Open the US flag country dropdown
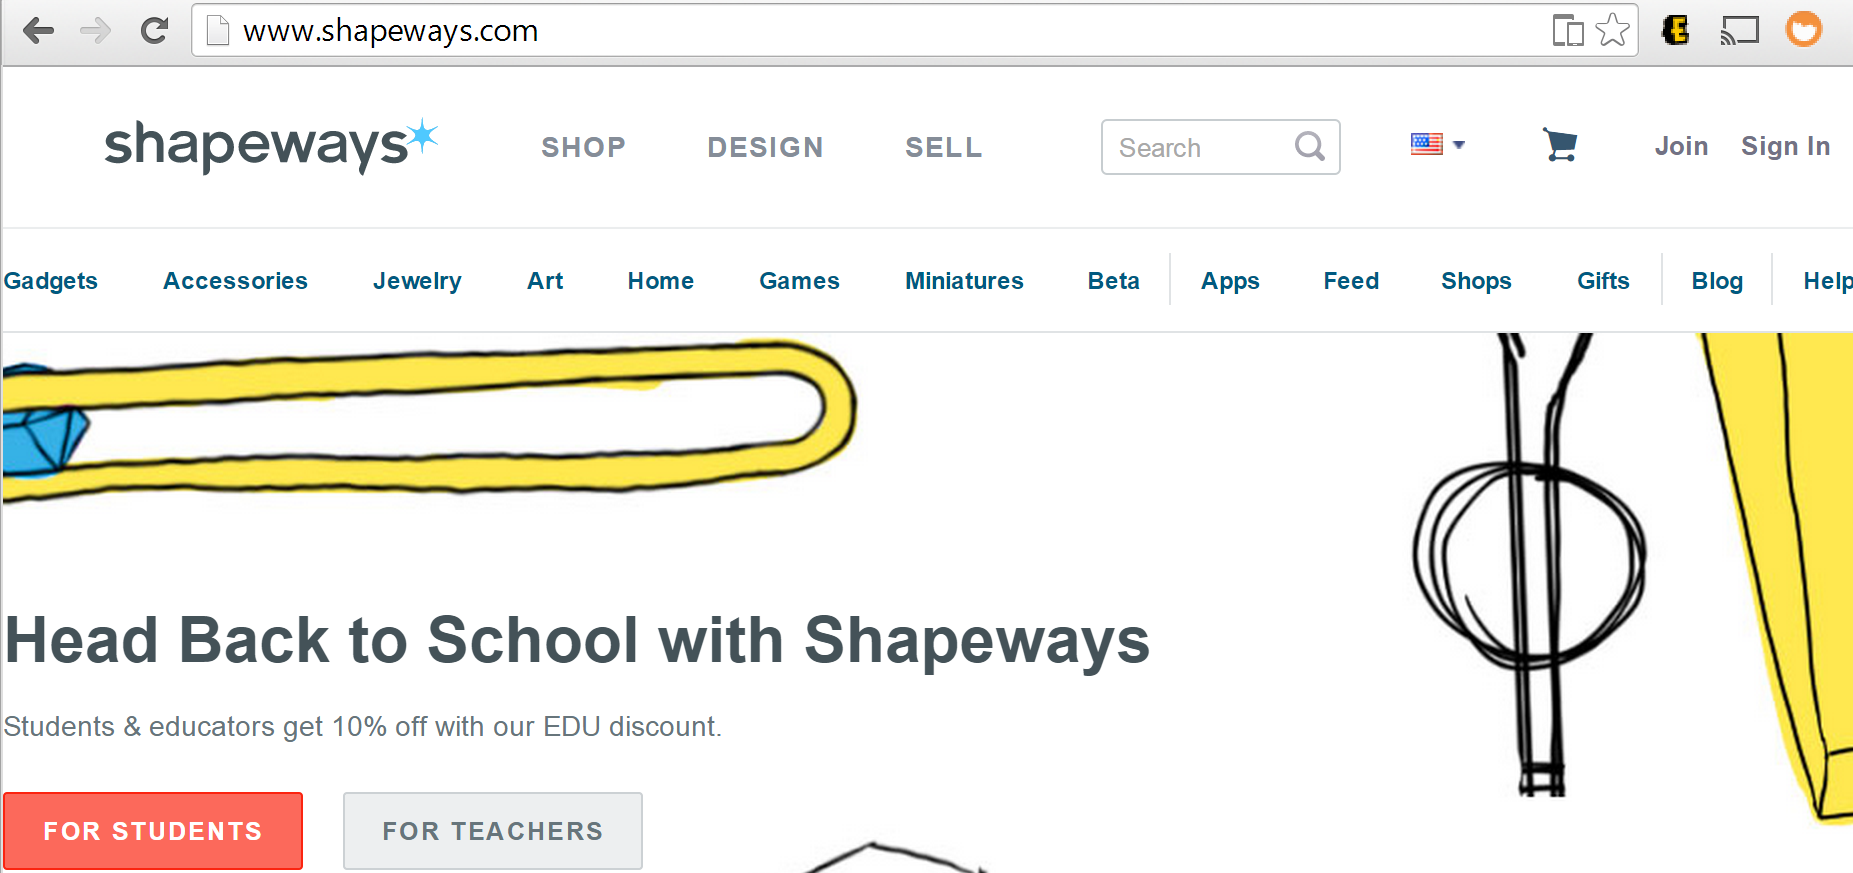 [1438, 145]
